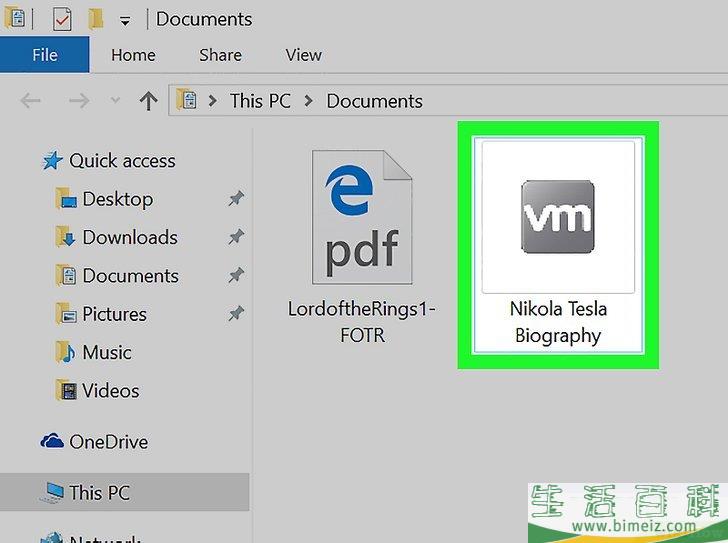The width and height of the screenshot is (728, 543).
Task: Open Downloads in the sidebar
Action: tap(130, 238)
